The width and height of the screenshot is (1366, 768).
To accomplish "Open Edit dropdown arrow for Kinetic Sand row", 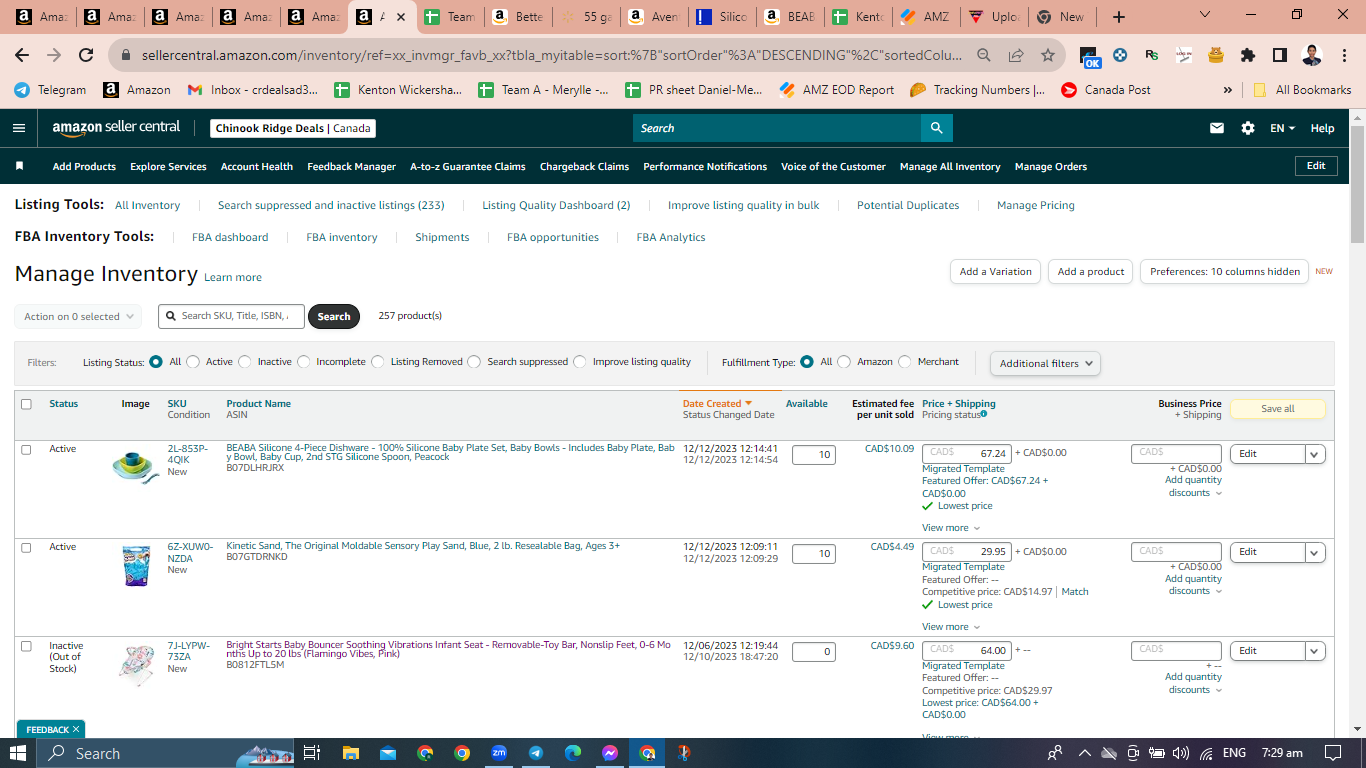I will [1315, 552].
